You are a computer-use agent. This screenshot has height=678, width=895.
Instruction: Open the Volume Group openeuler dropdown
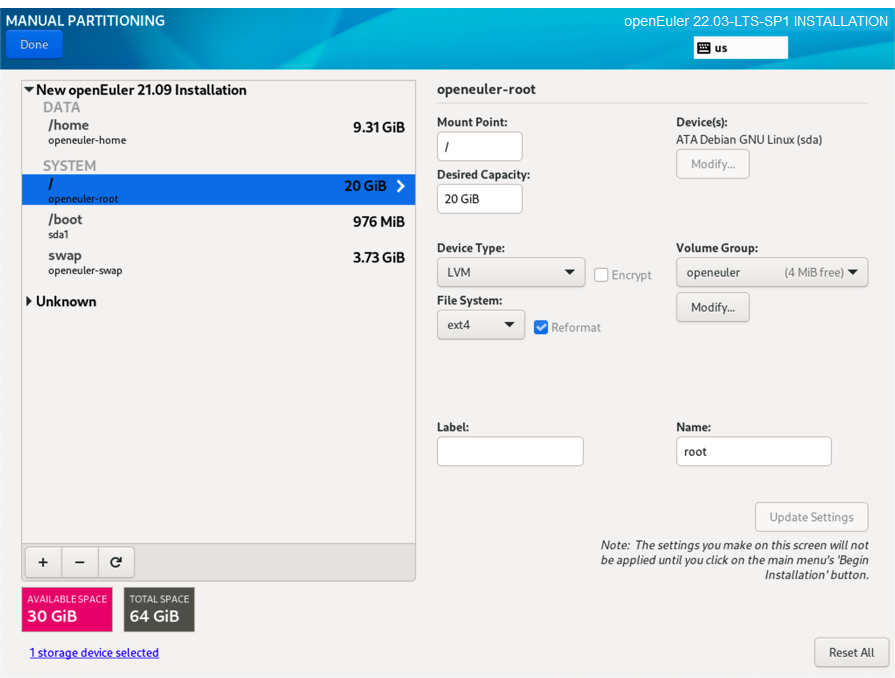pos(772,272)
